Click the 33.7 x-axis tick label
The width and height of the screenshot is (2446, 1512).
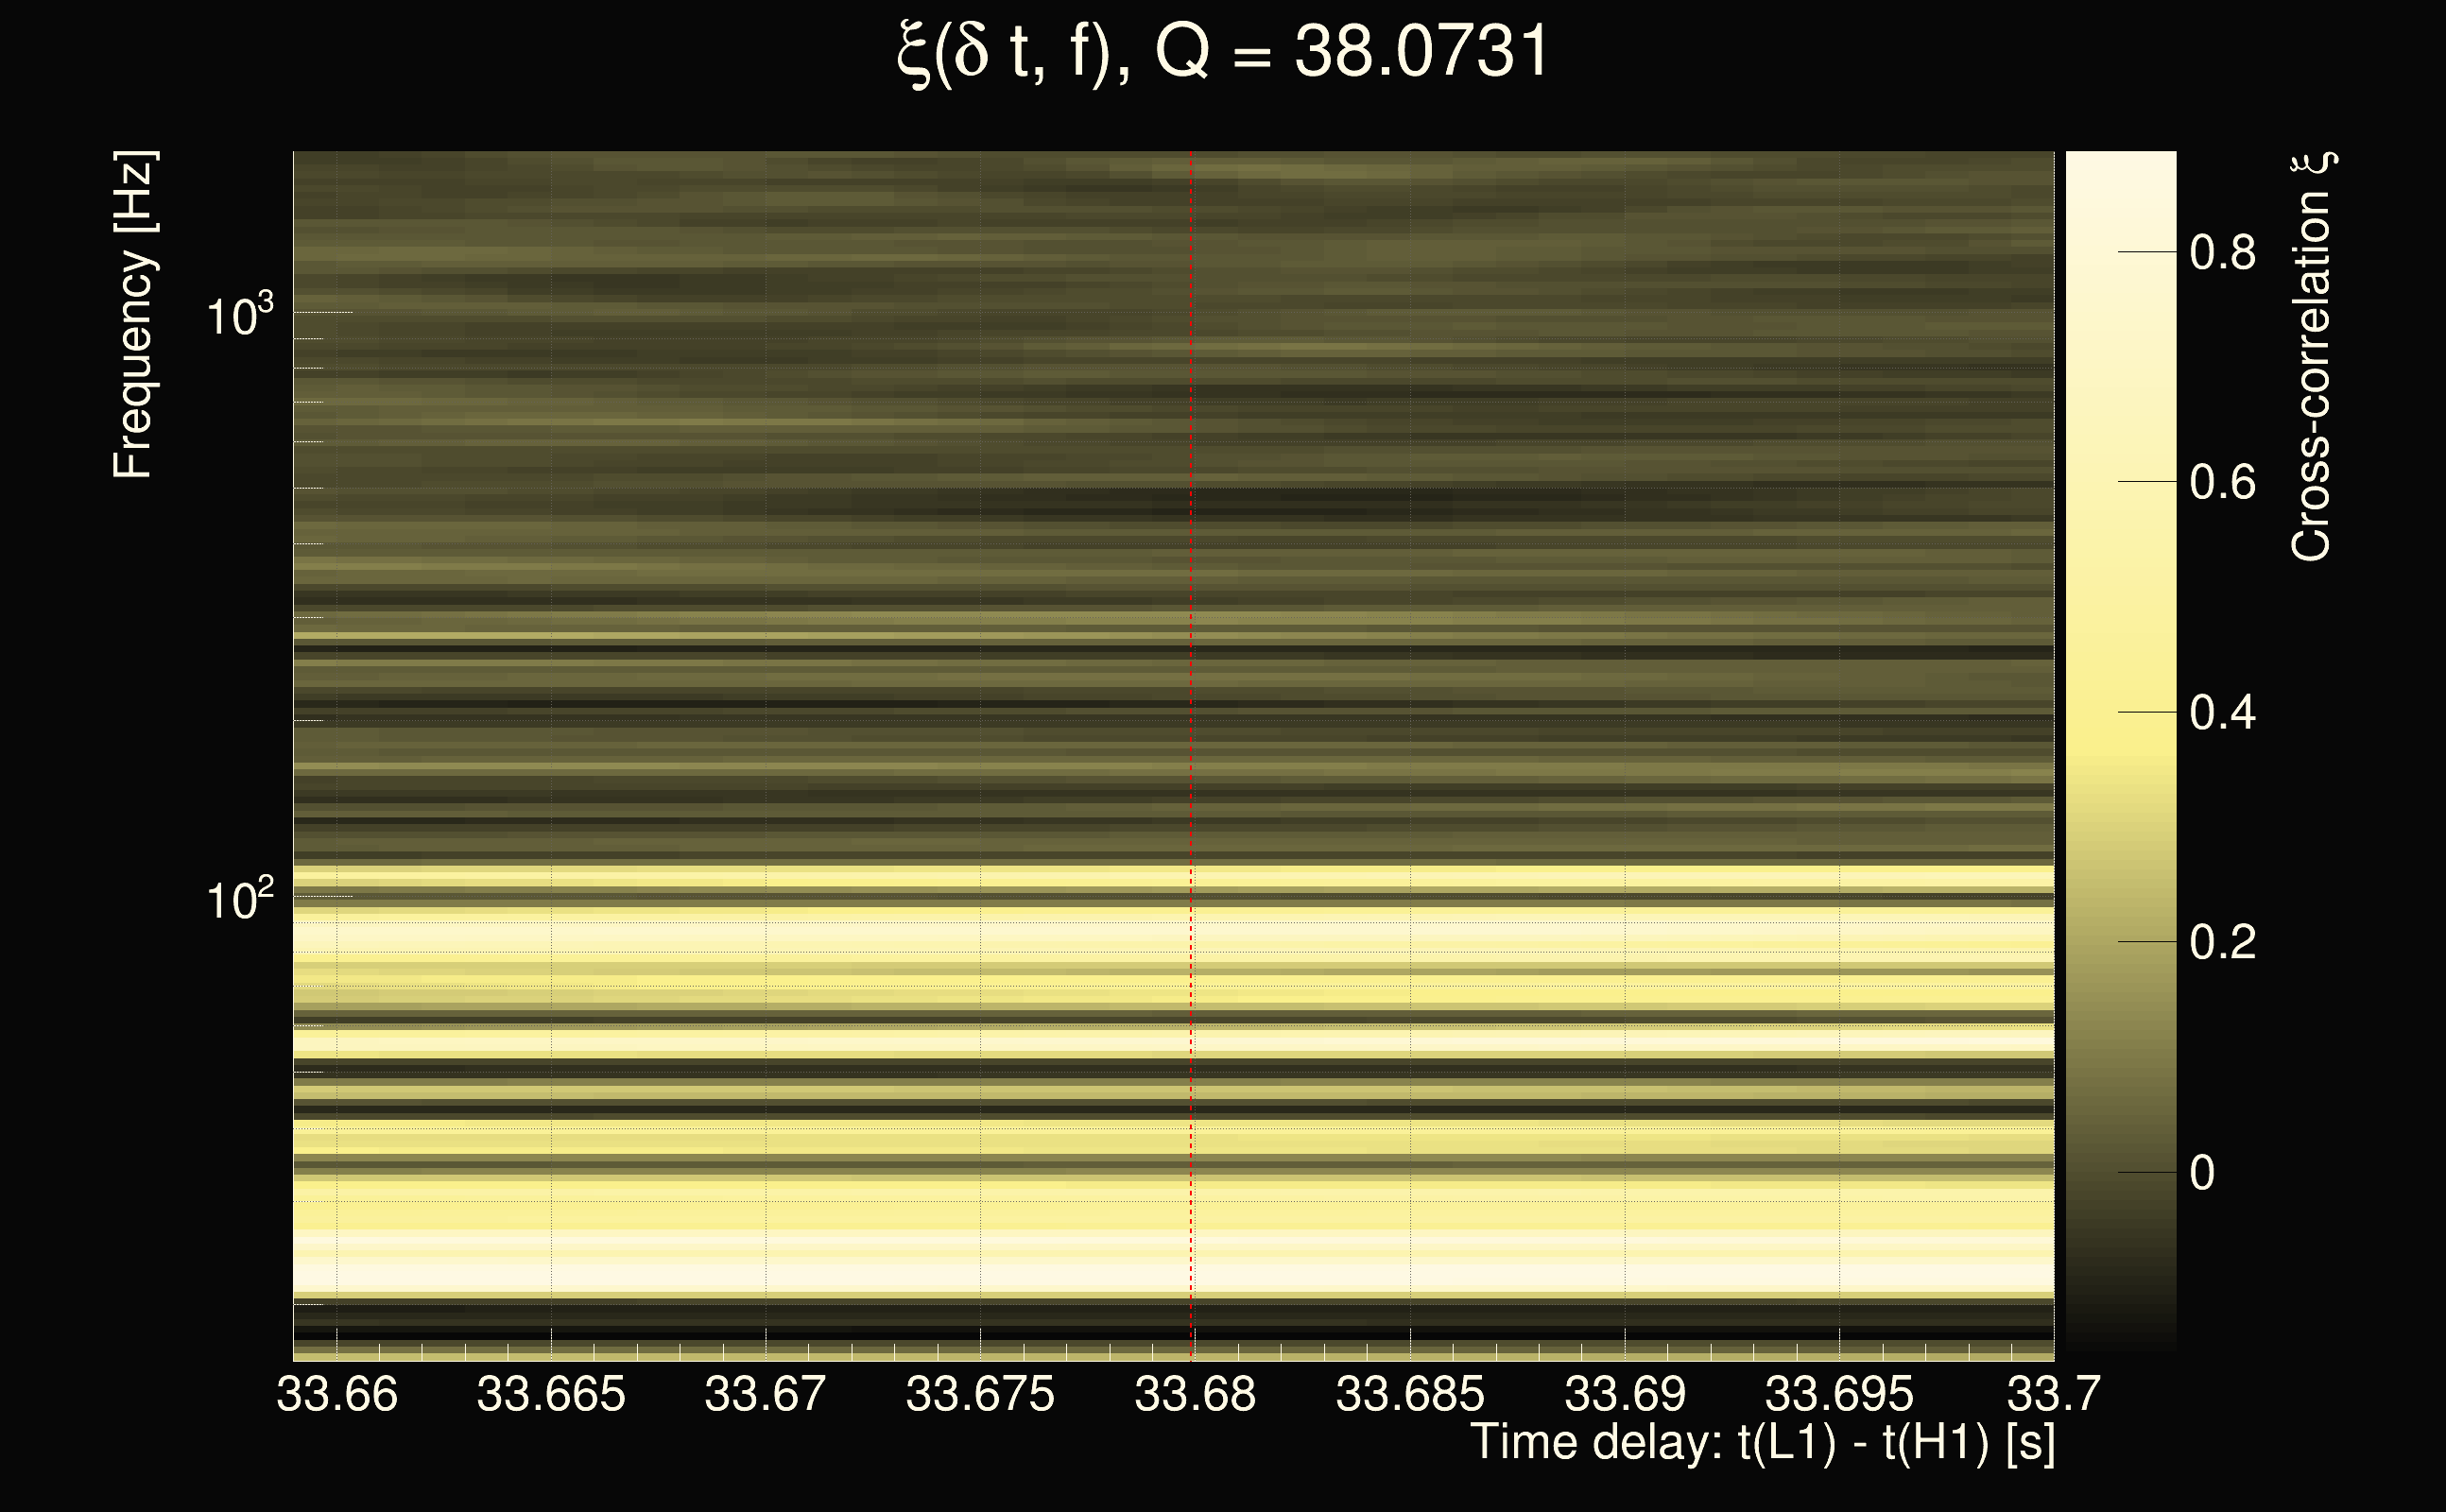click(2054, 1394)
